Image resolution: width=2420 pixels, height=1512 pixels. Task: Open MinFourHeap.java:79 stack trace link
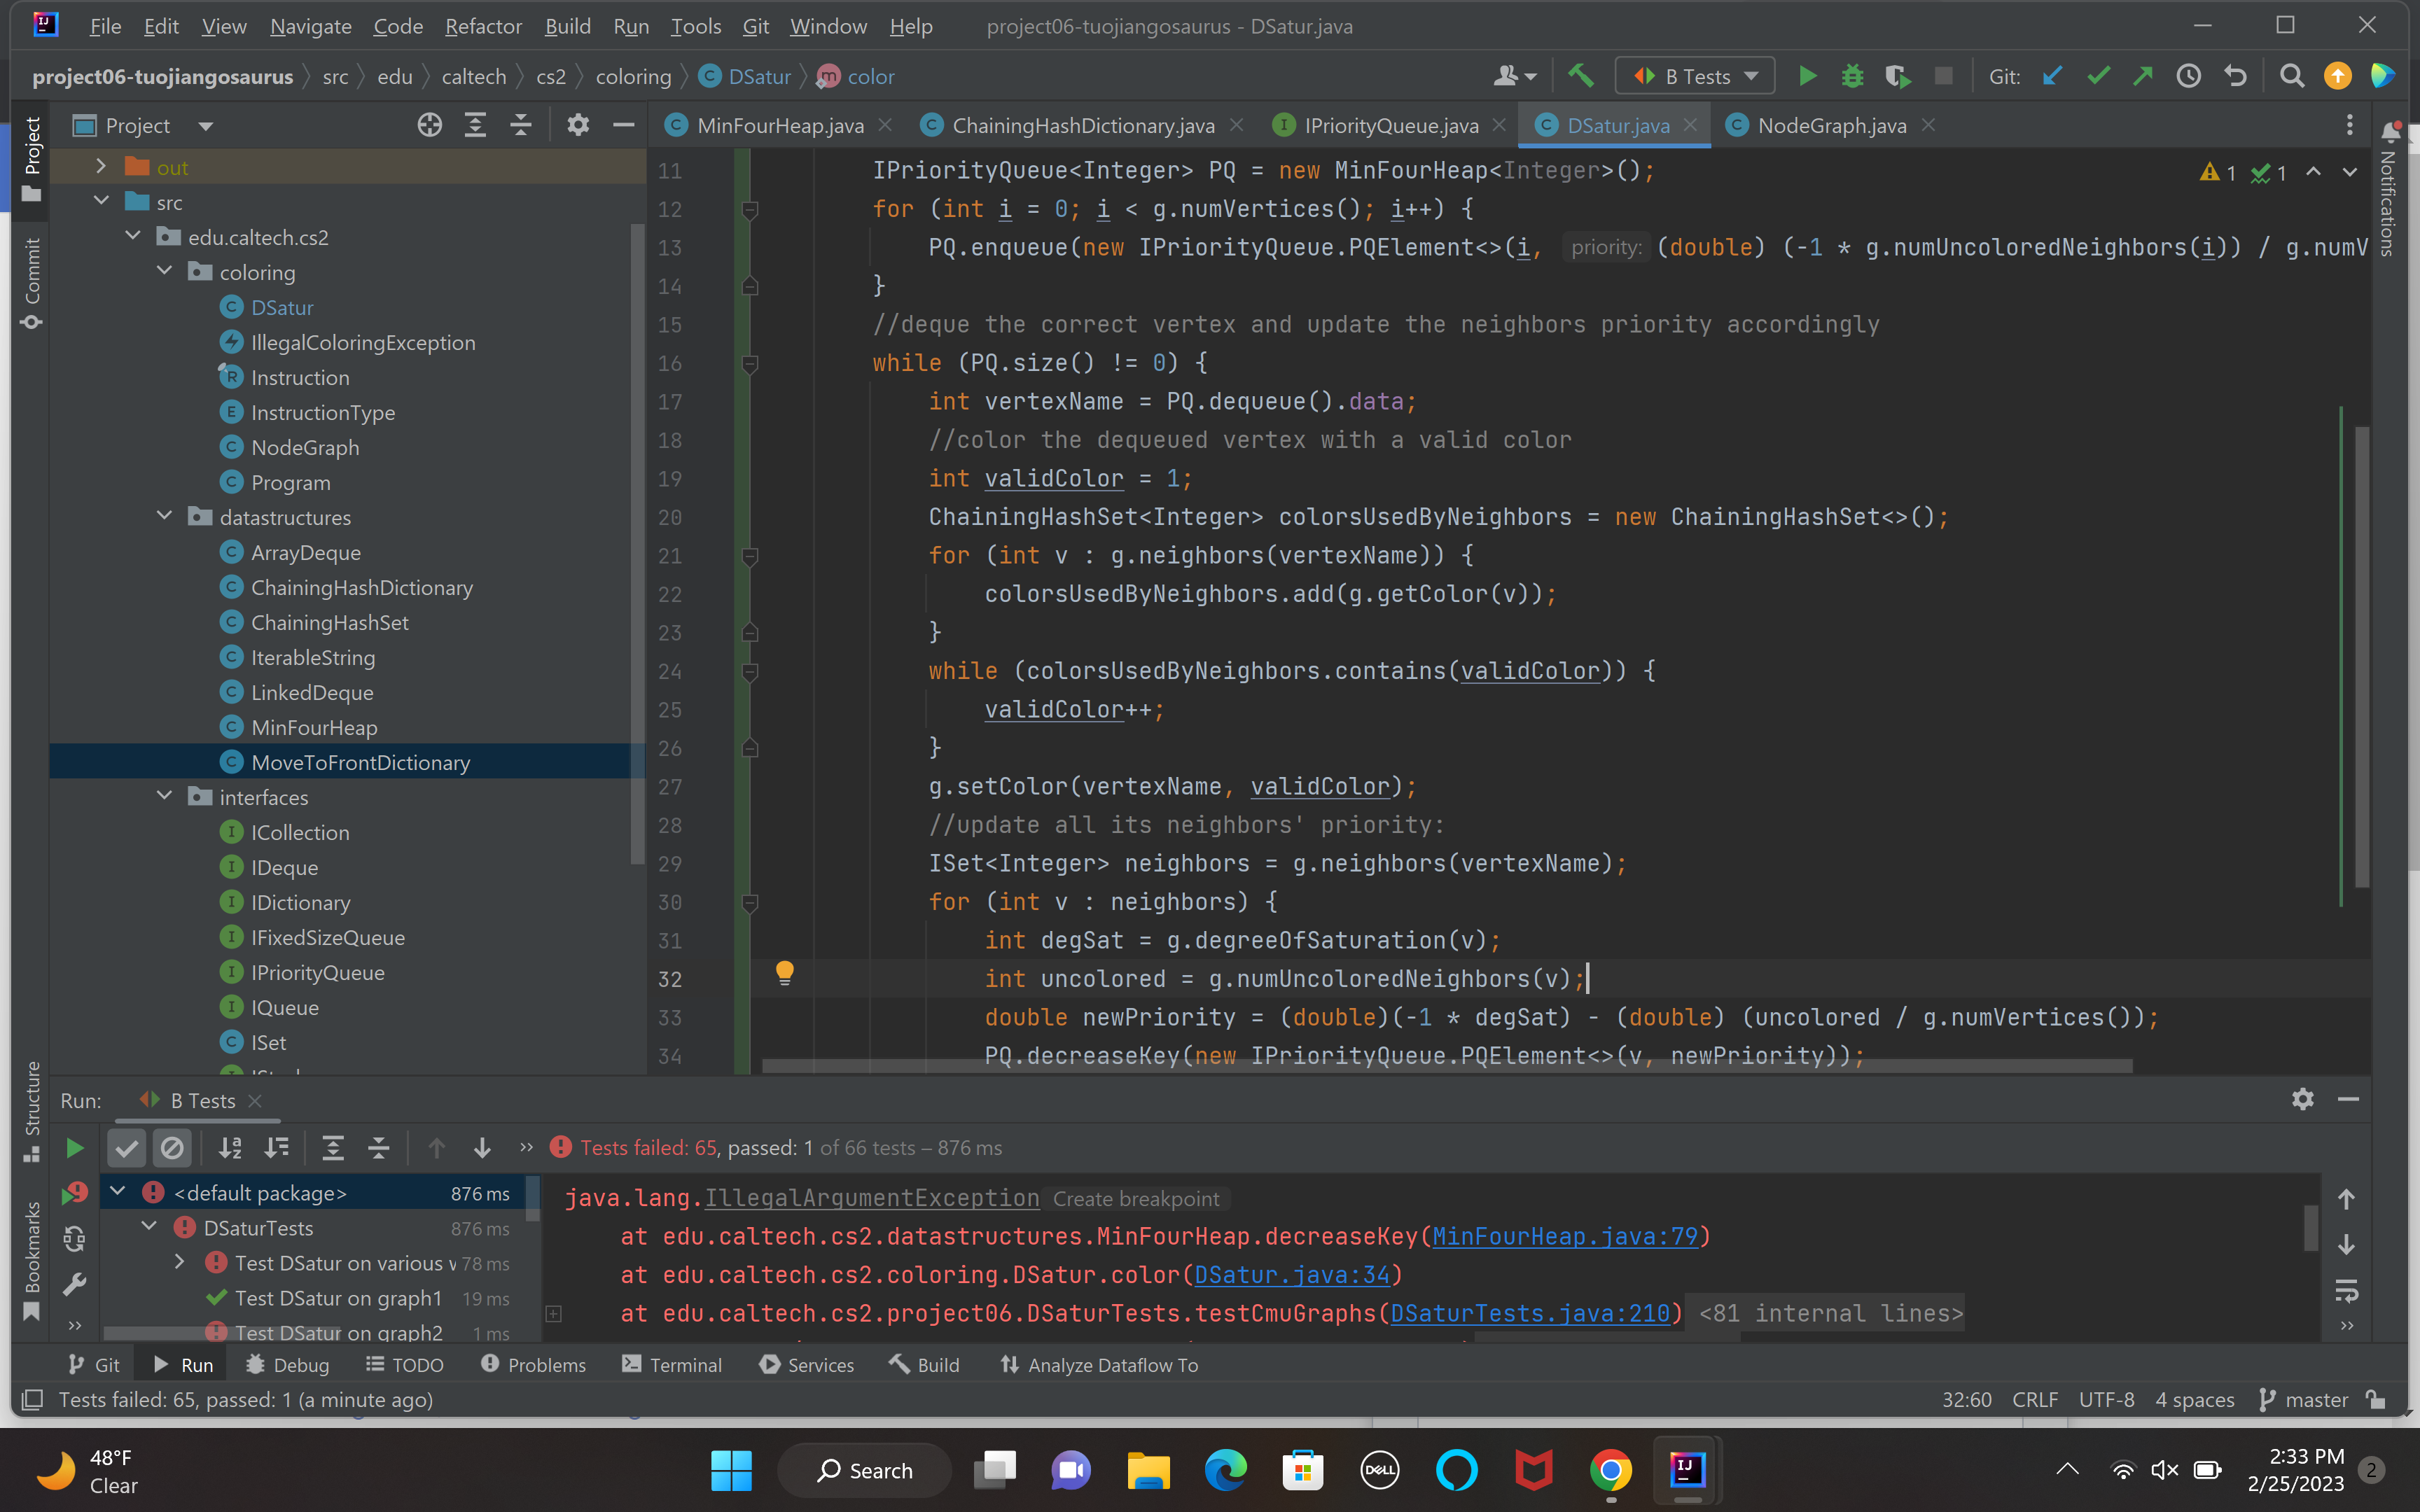coord(1564,1237)
